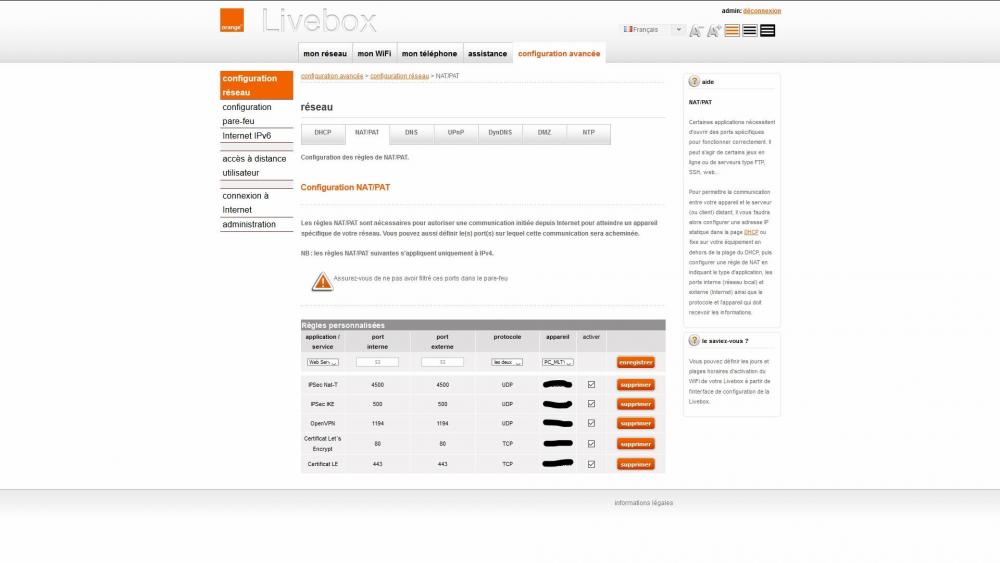The image size is (1000, 563).
Task: Uncheck activer for IPSec Nat-T rule
Action: tap(591, 384)
